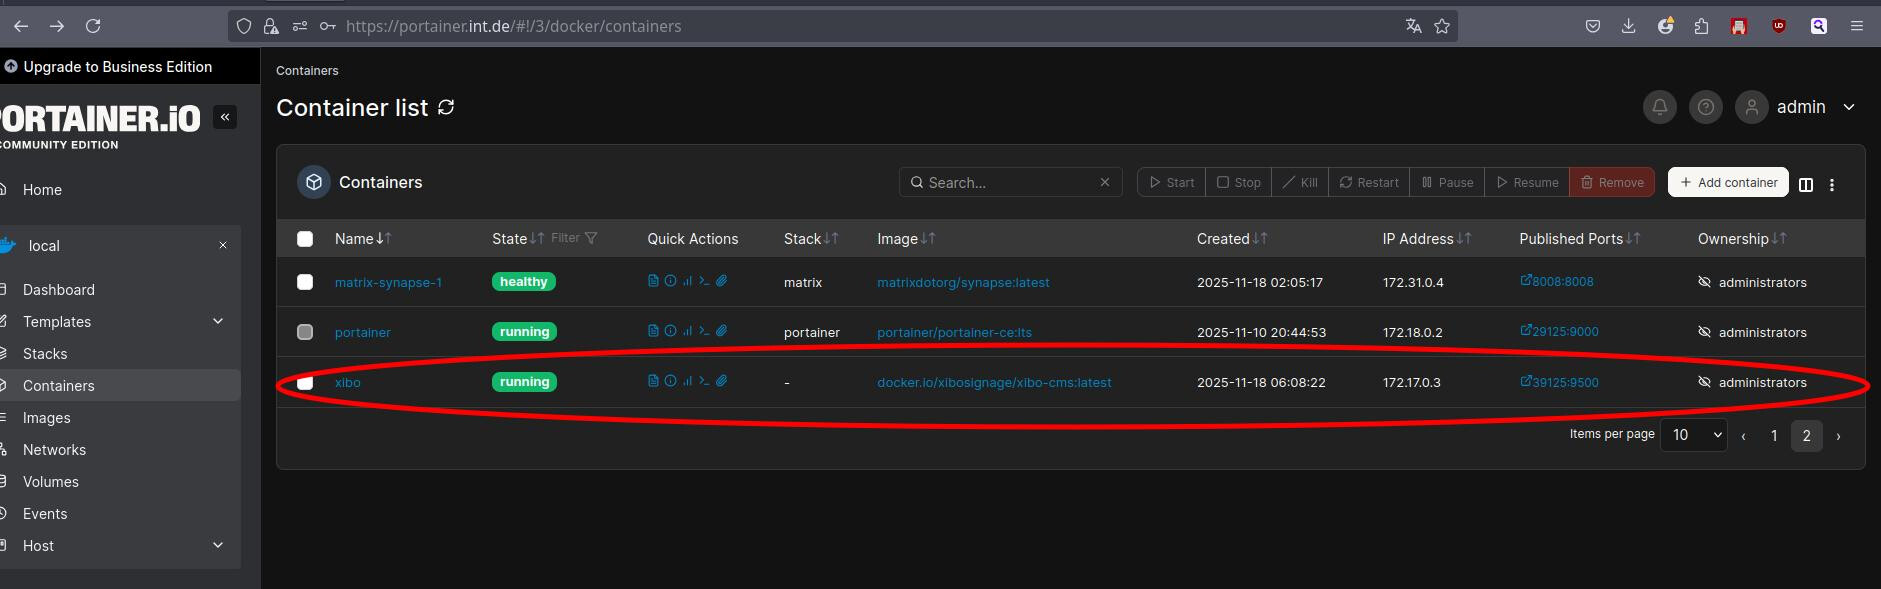Select all containers with header checkbox

[x=305, y=239]
